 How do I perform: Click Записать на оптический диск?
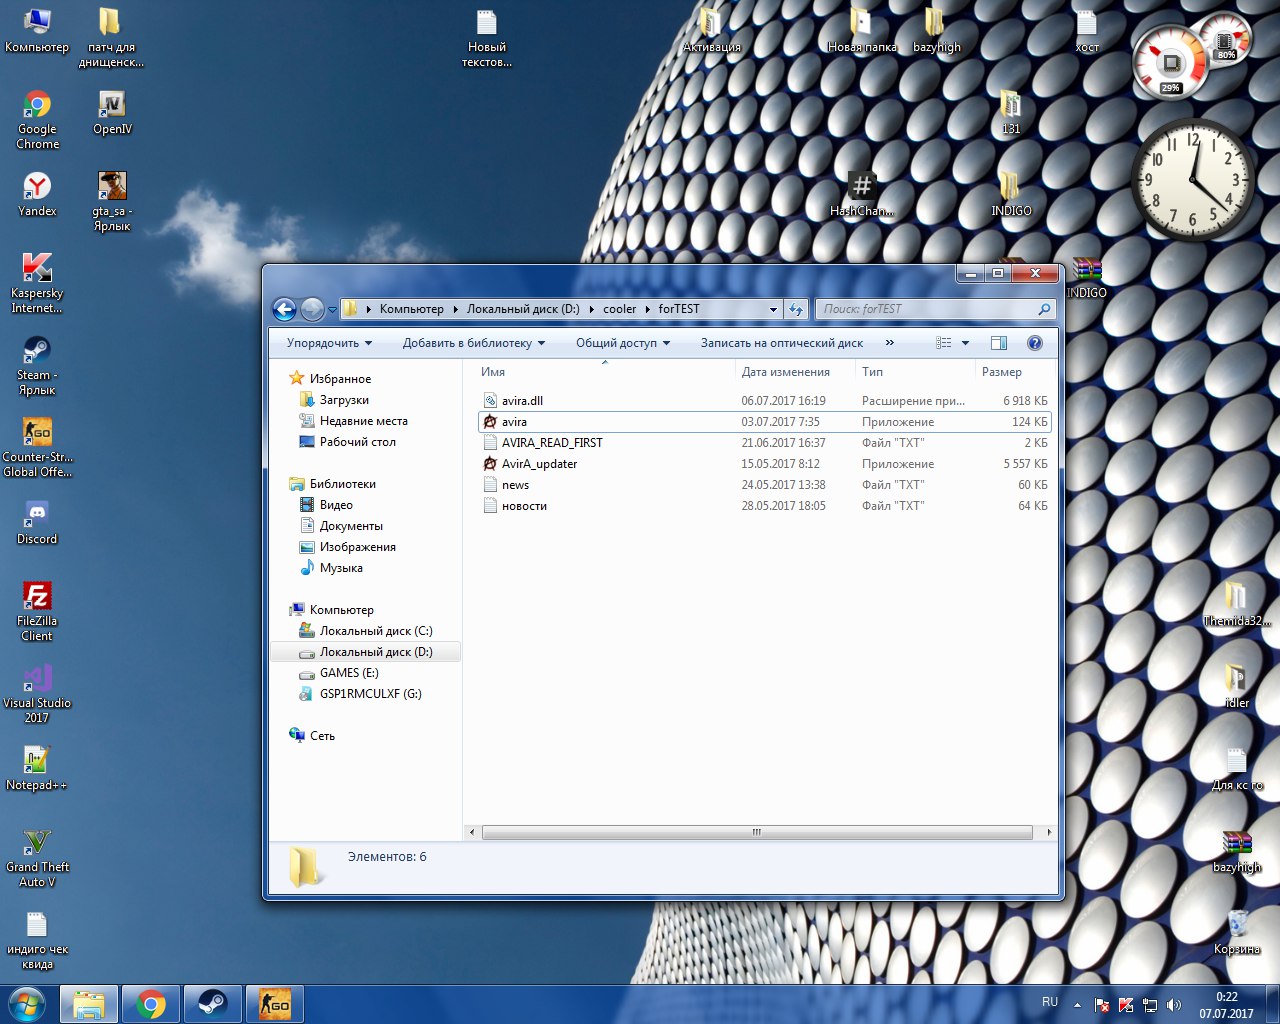coord(781,343)
